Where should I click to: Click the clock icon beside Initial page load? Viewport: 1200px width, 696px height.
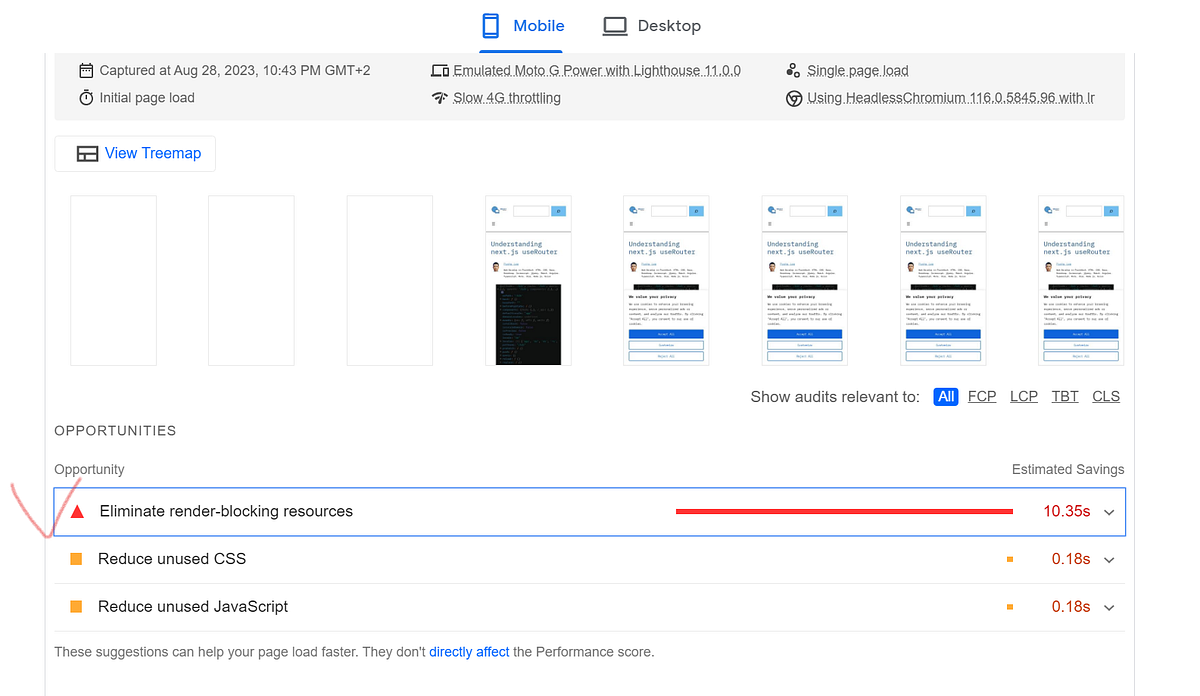[85, 97]
